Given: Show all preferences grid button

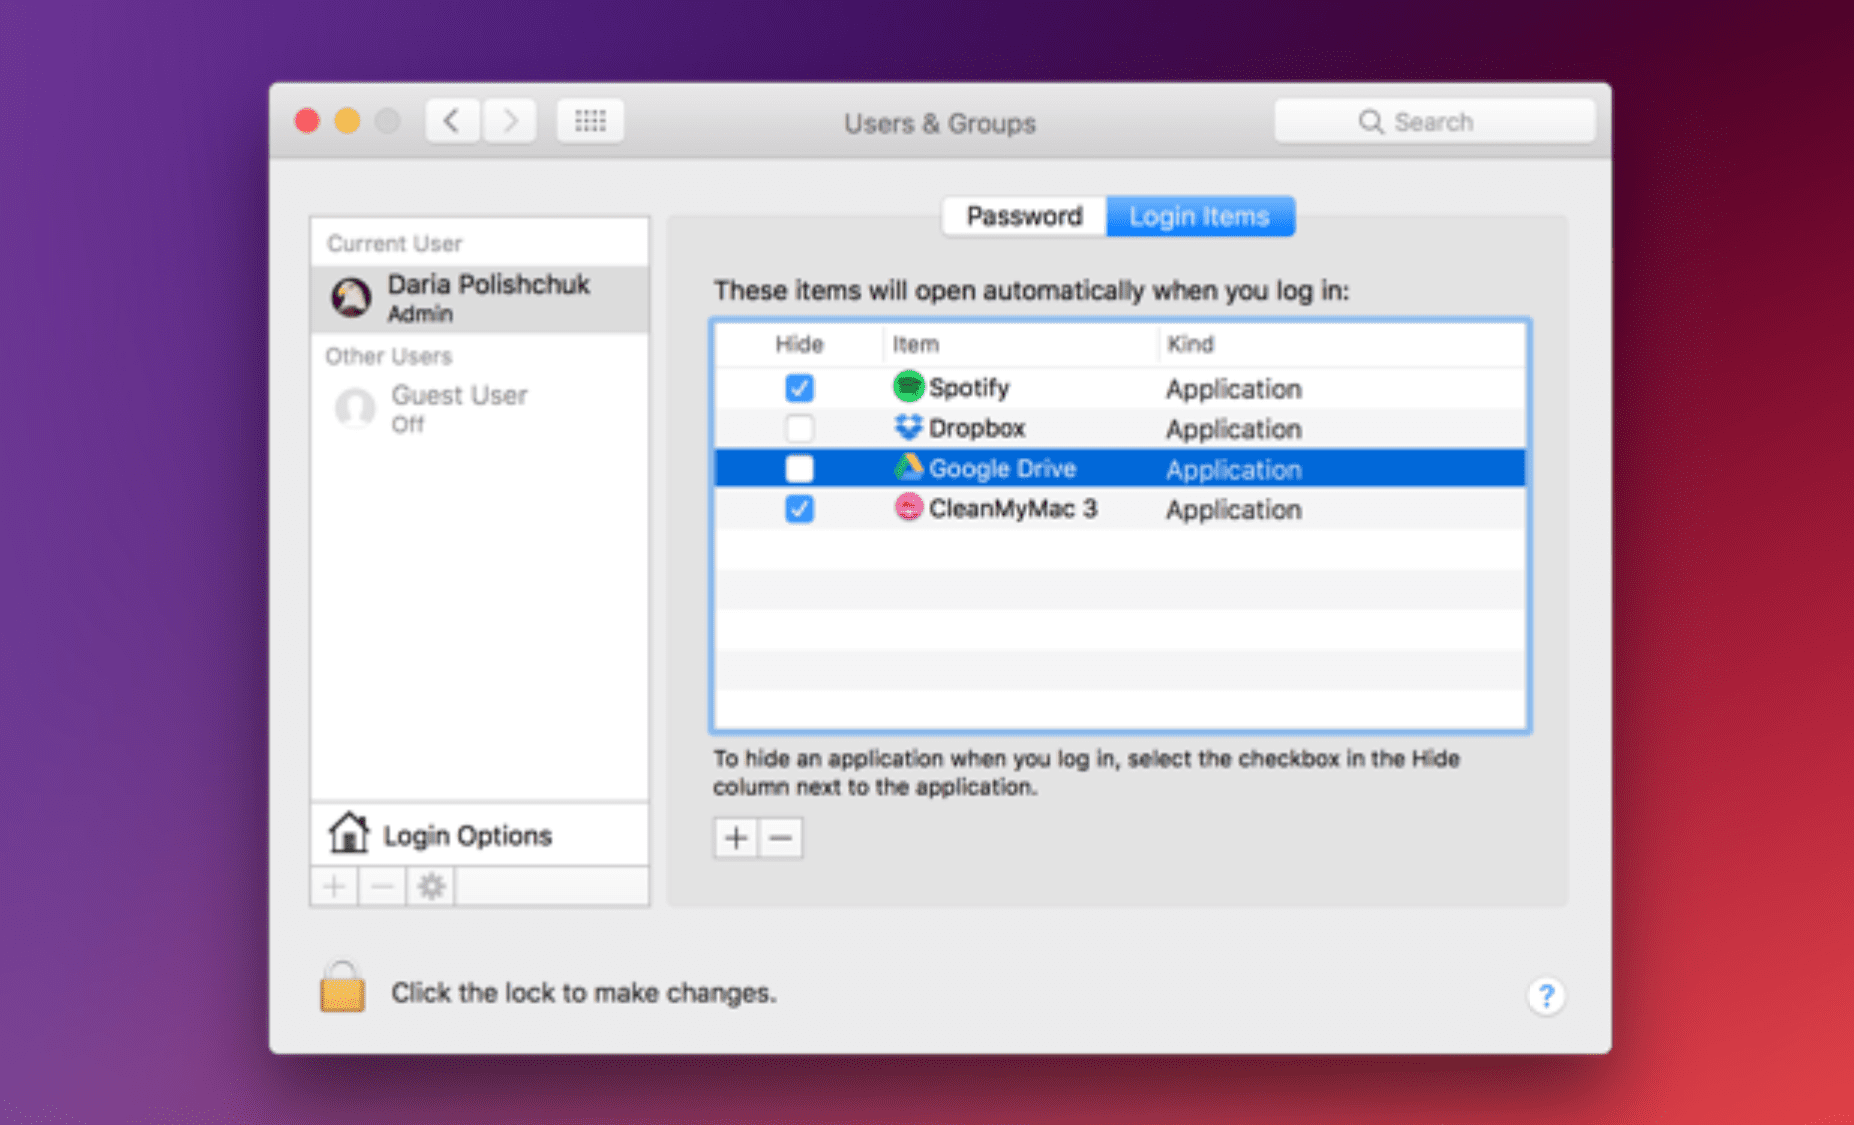Looking at the screenshot, I should pos(590,122).
